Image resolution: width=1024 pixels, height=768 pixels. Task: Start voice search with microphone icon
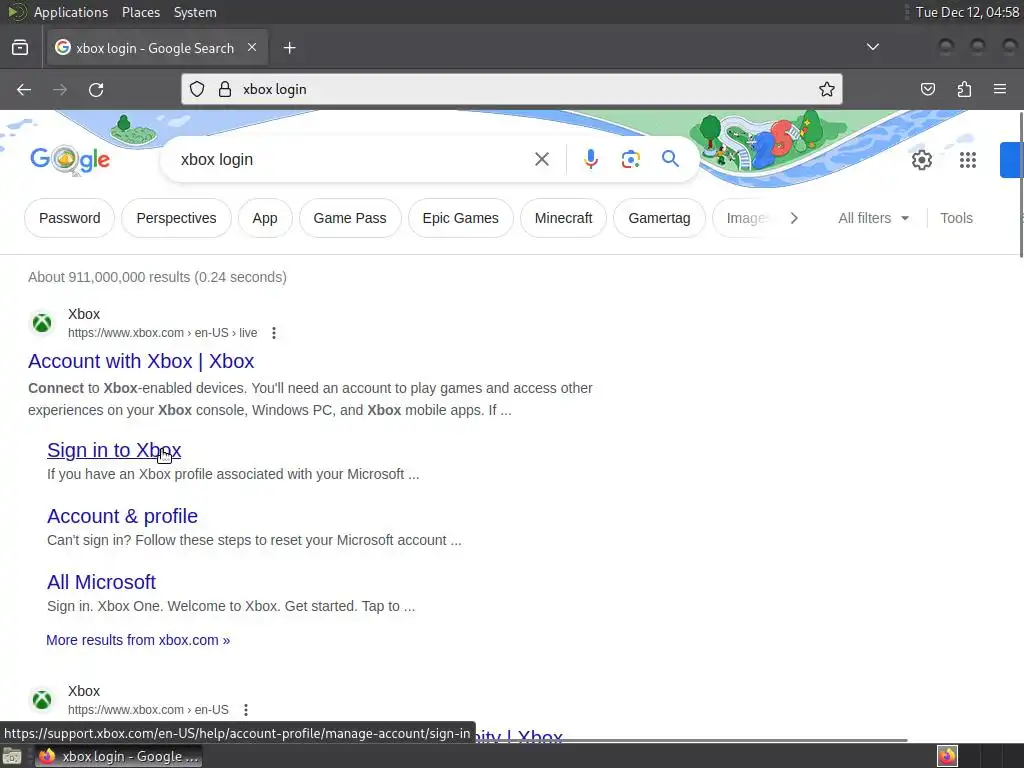590,159
